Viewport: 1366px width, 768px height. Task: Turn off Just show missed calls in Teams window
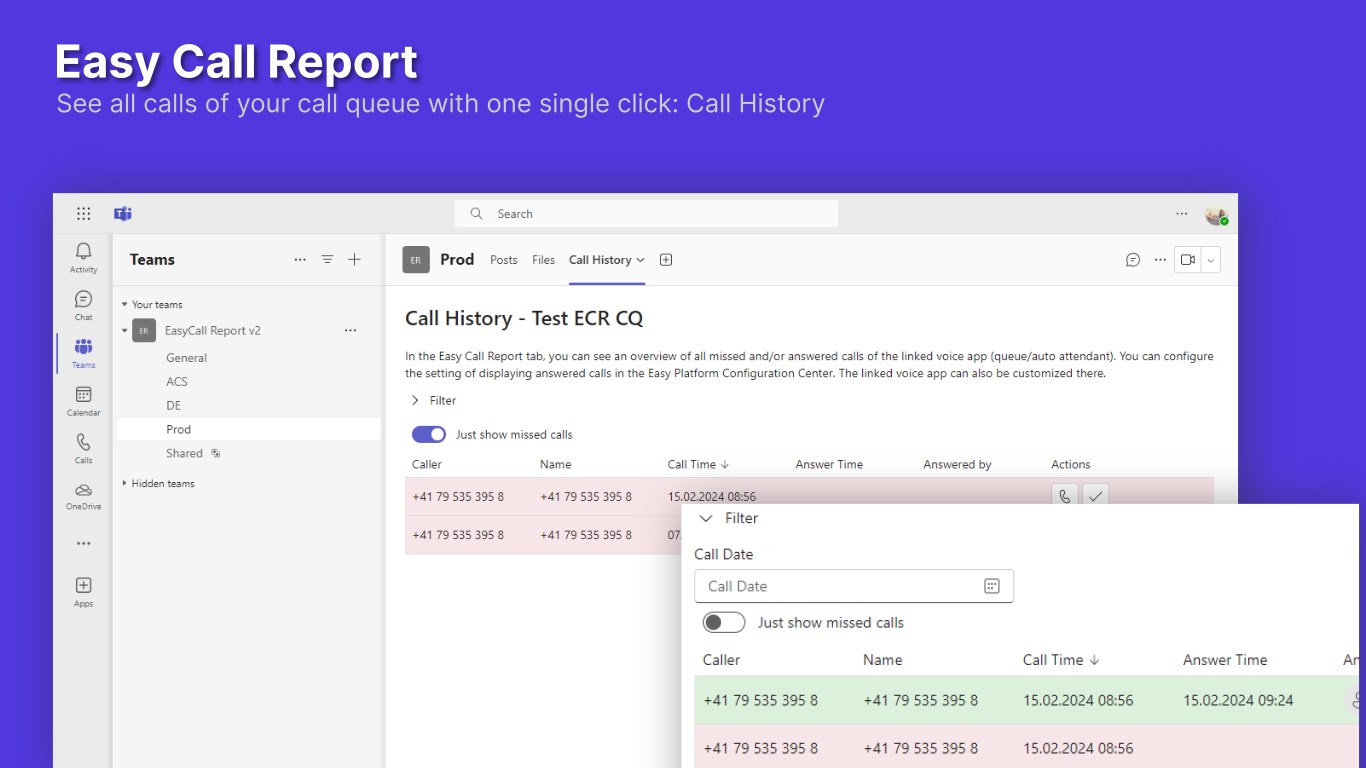click(429, 434)
